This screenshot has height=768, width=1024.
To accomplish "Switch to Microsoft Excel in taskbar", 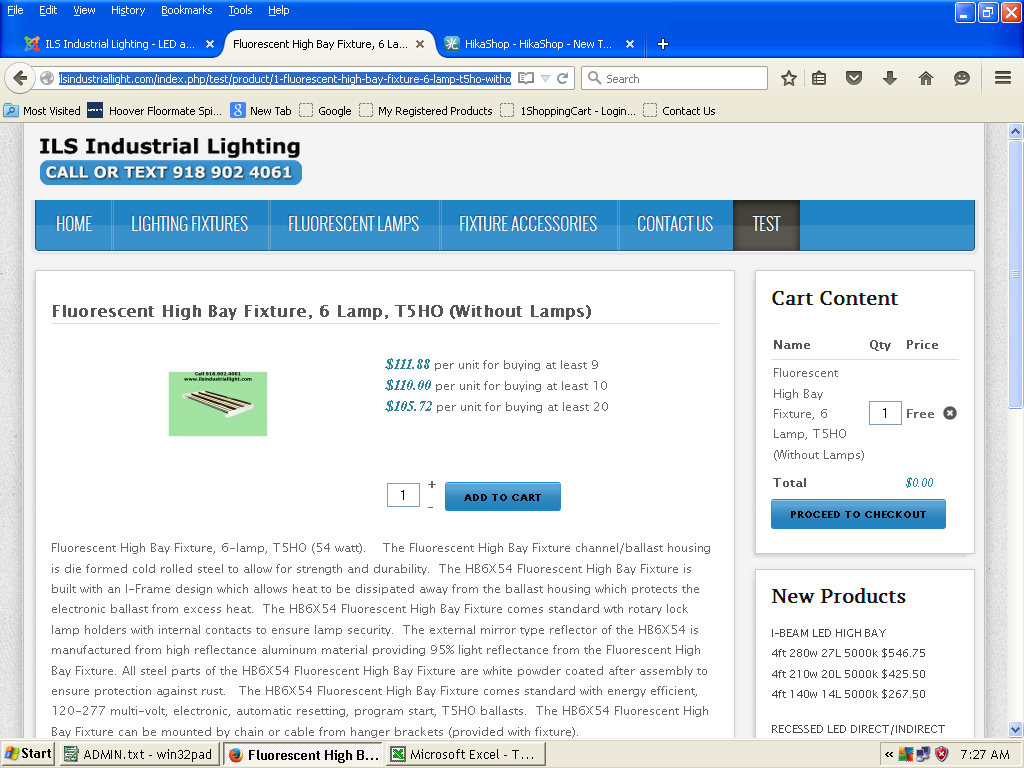I will (465, 754).
